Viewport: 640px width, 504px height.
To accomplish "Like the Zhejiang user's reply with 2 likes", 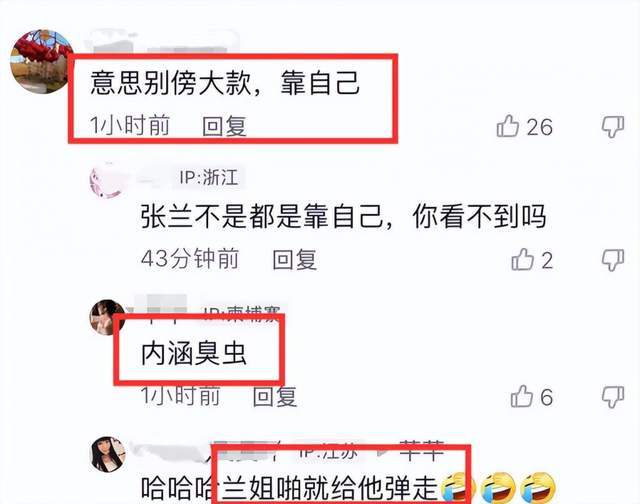I will click(522, 260).
